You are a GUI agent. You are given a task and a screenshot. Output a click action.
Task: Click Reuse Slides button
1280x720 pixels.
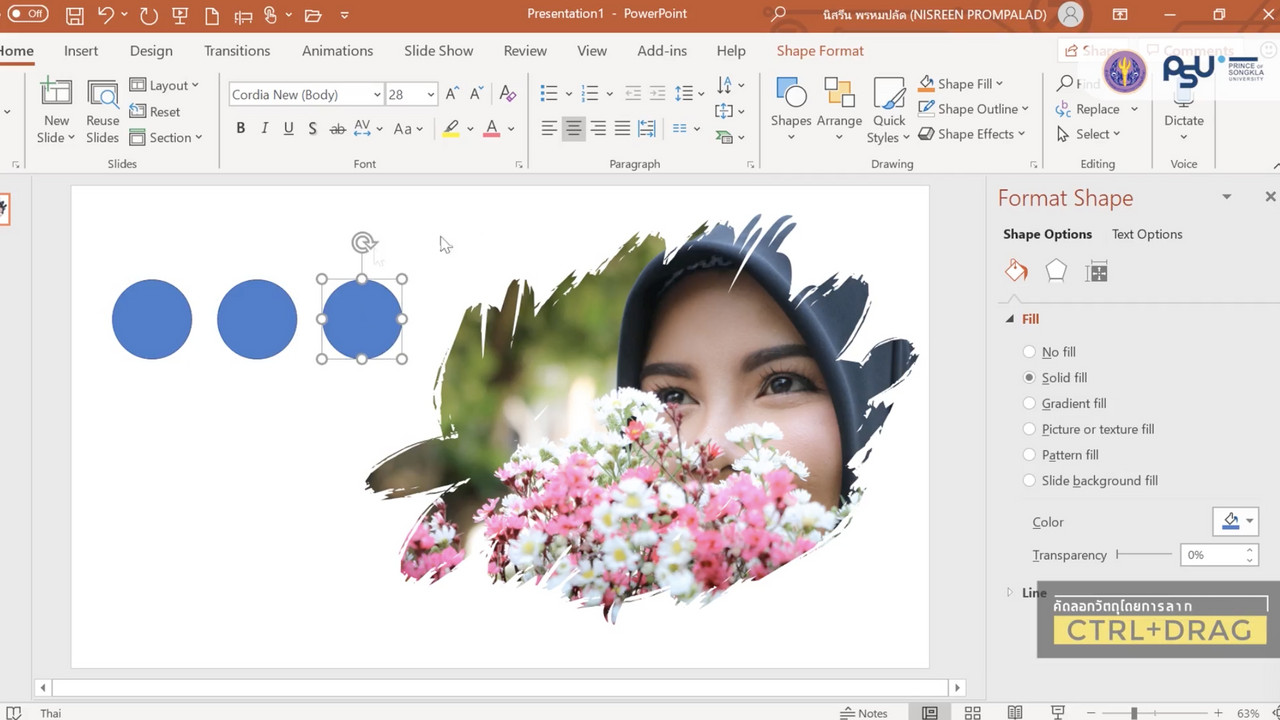point(102,110)
